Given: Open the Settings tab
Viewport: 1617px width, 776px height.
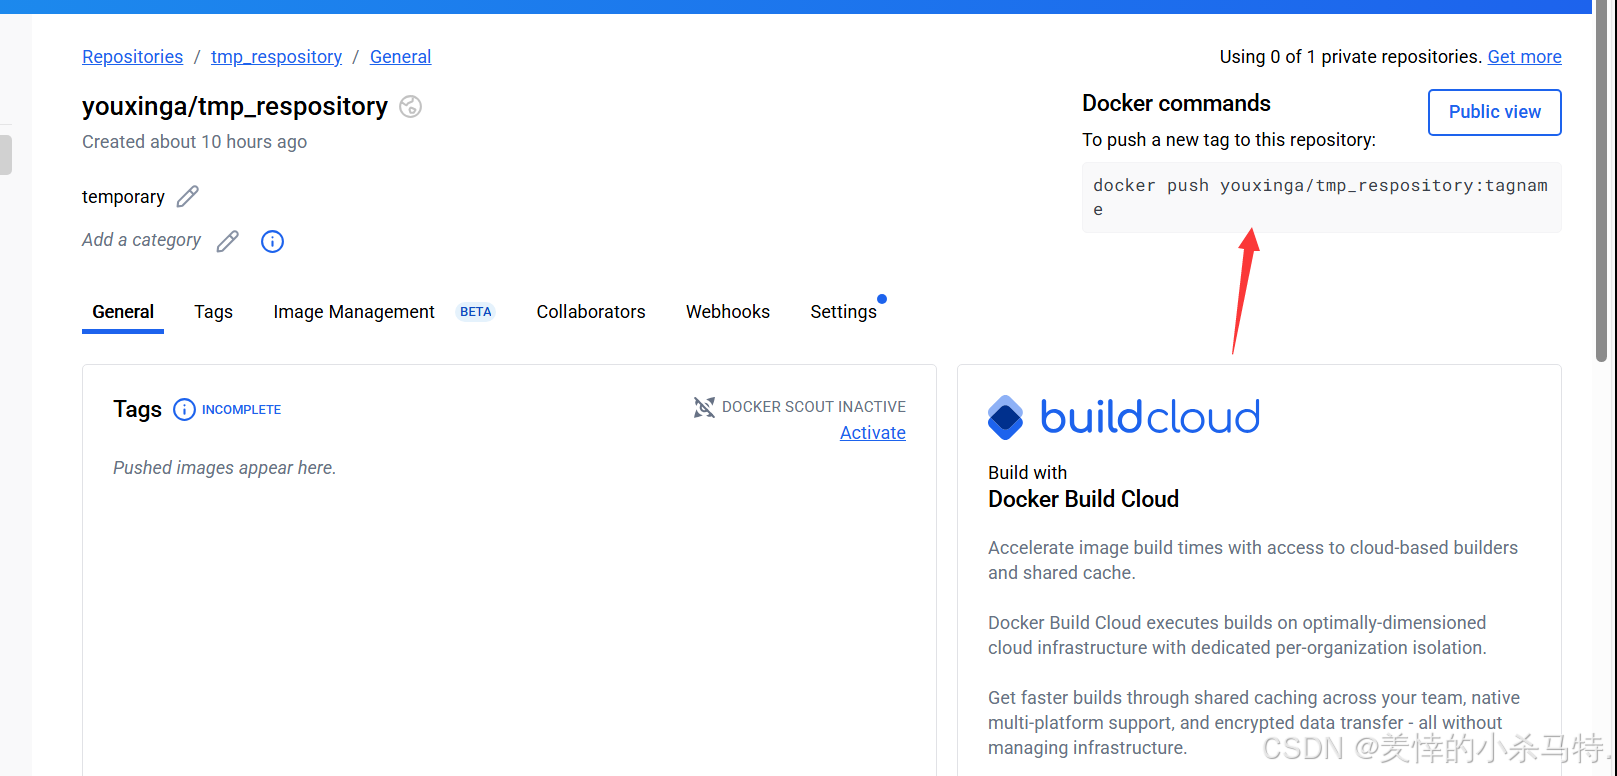Looking at the screenshot, I should coord(843,312).
